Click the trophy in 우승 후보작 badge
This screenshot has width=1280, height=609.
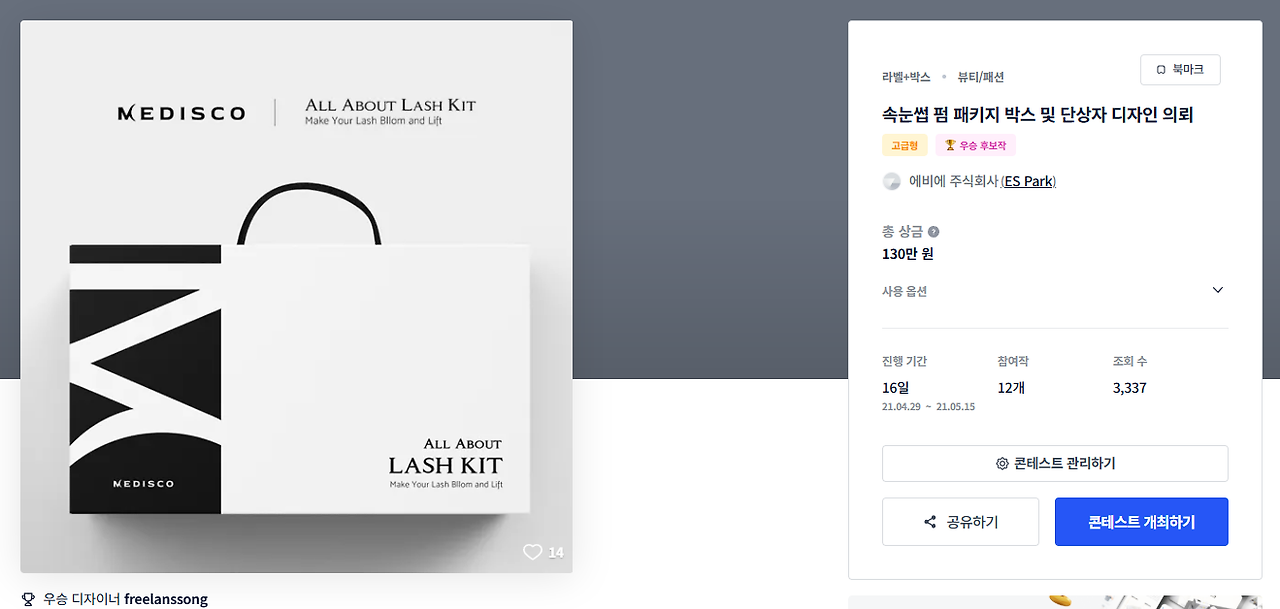(950, 145)
